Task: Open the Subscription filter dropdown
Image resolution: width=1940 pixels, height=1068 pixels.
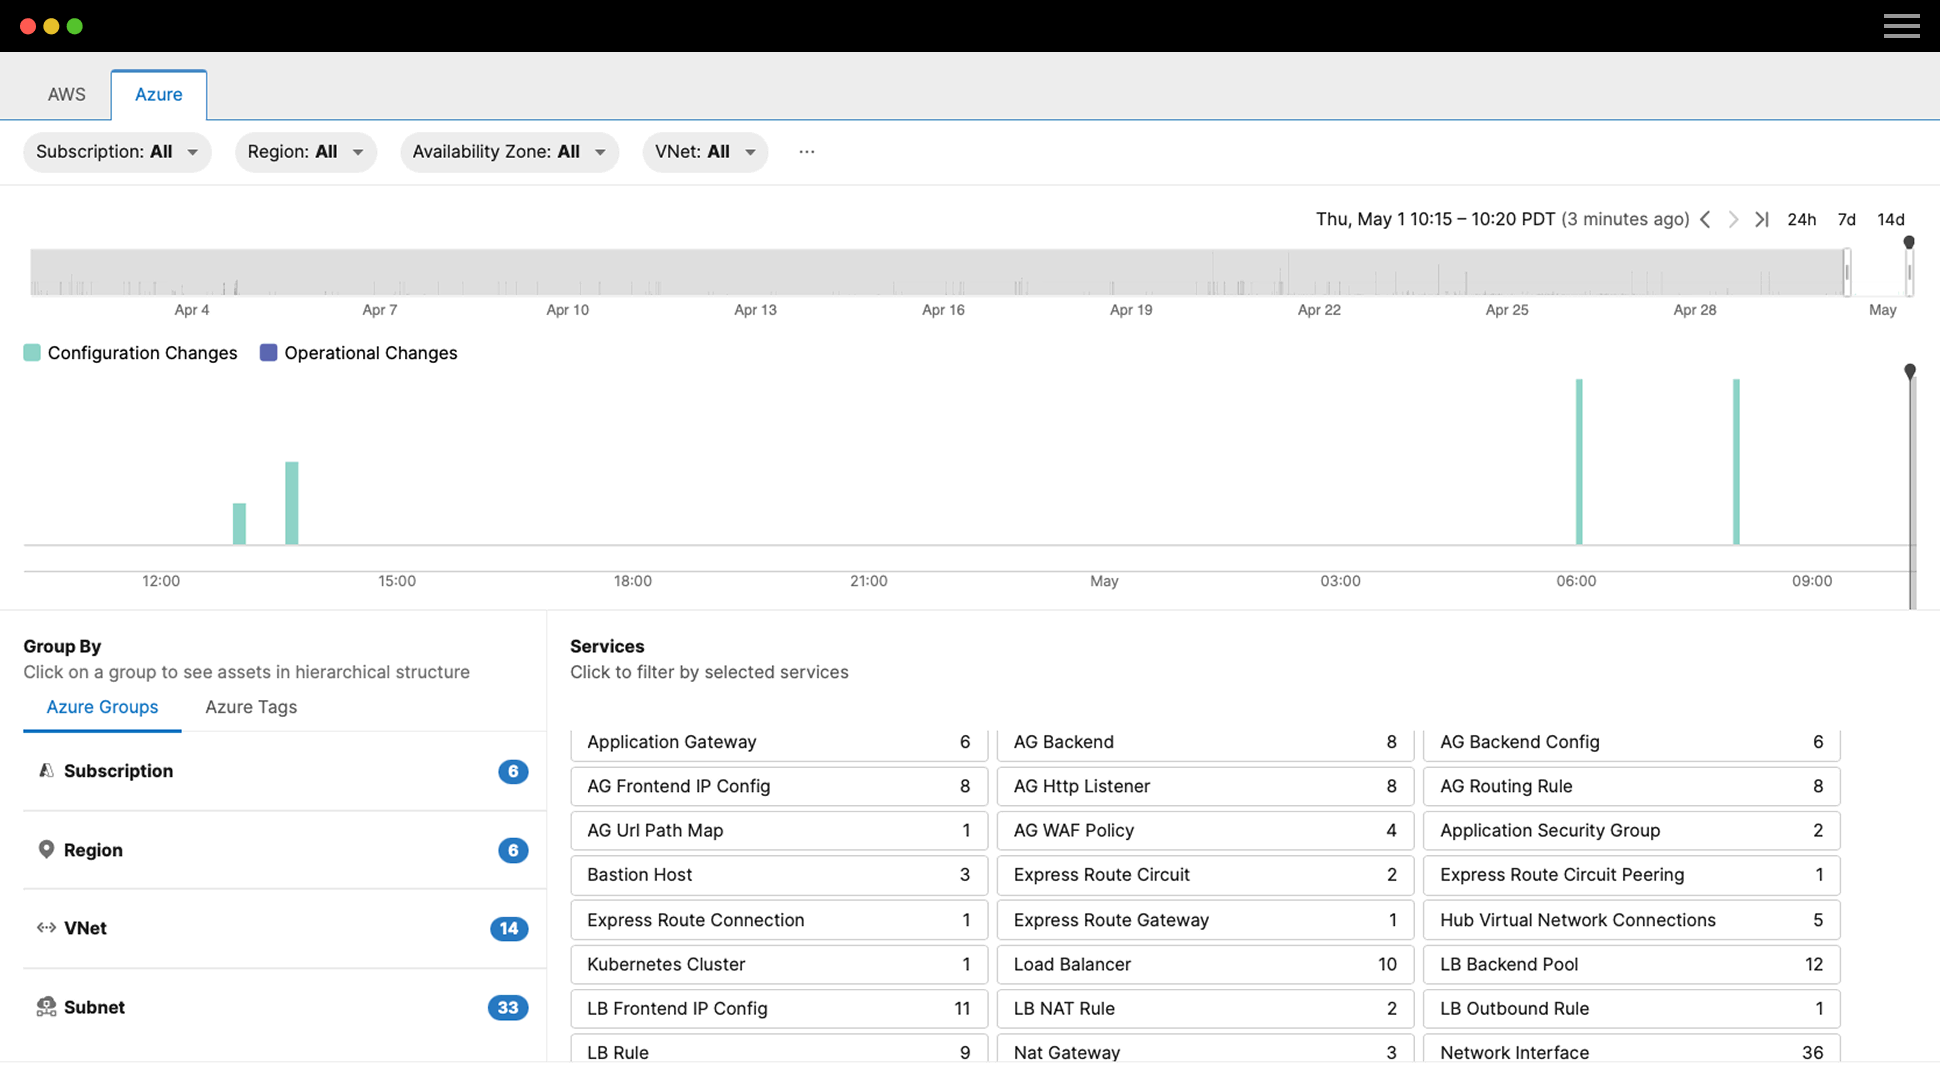Action: (117, 152)
